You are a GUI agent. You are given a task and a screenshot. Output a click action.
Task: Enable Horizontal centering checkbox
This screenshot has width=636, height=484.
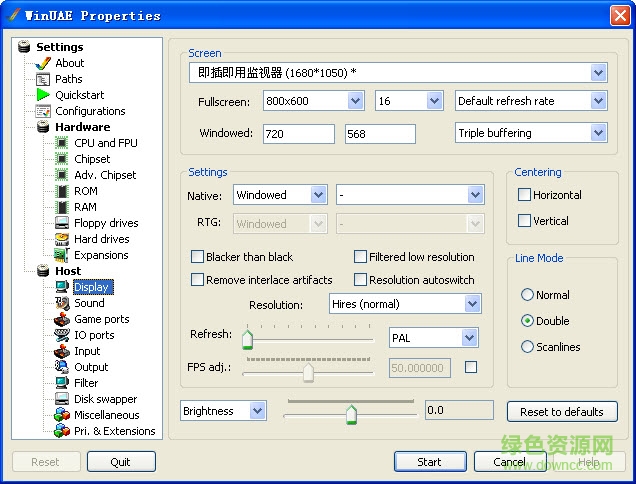(x=524, y=195)
